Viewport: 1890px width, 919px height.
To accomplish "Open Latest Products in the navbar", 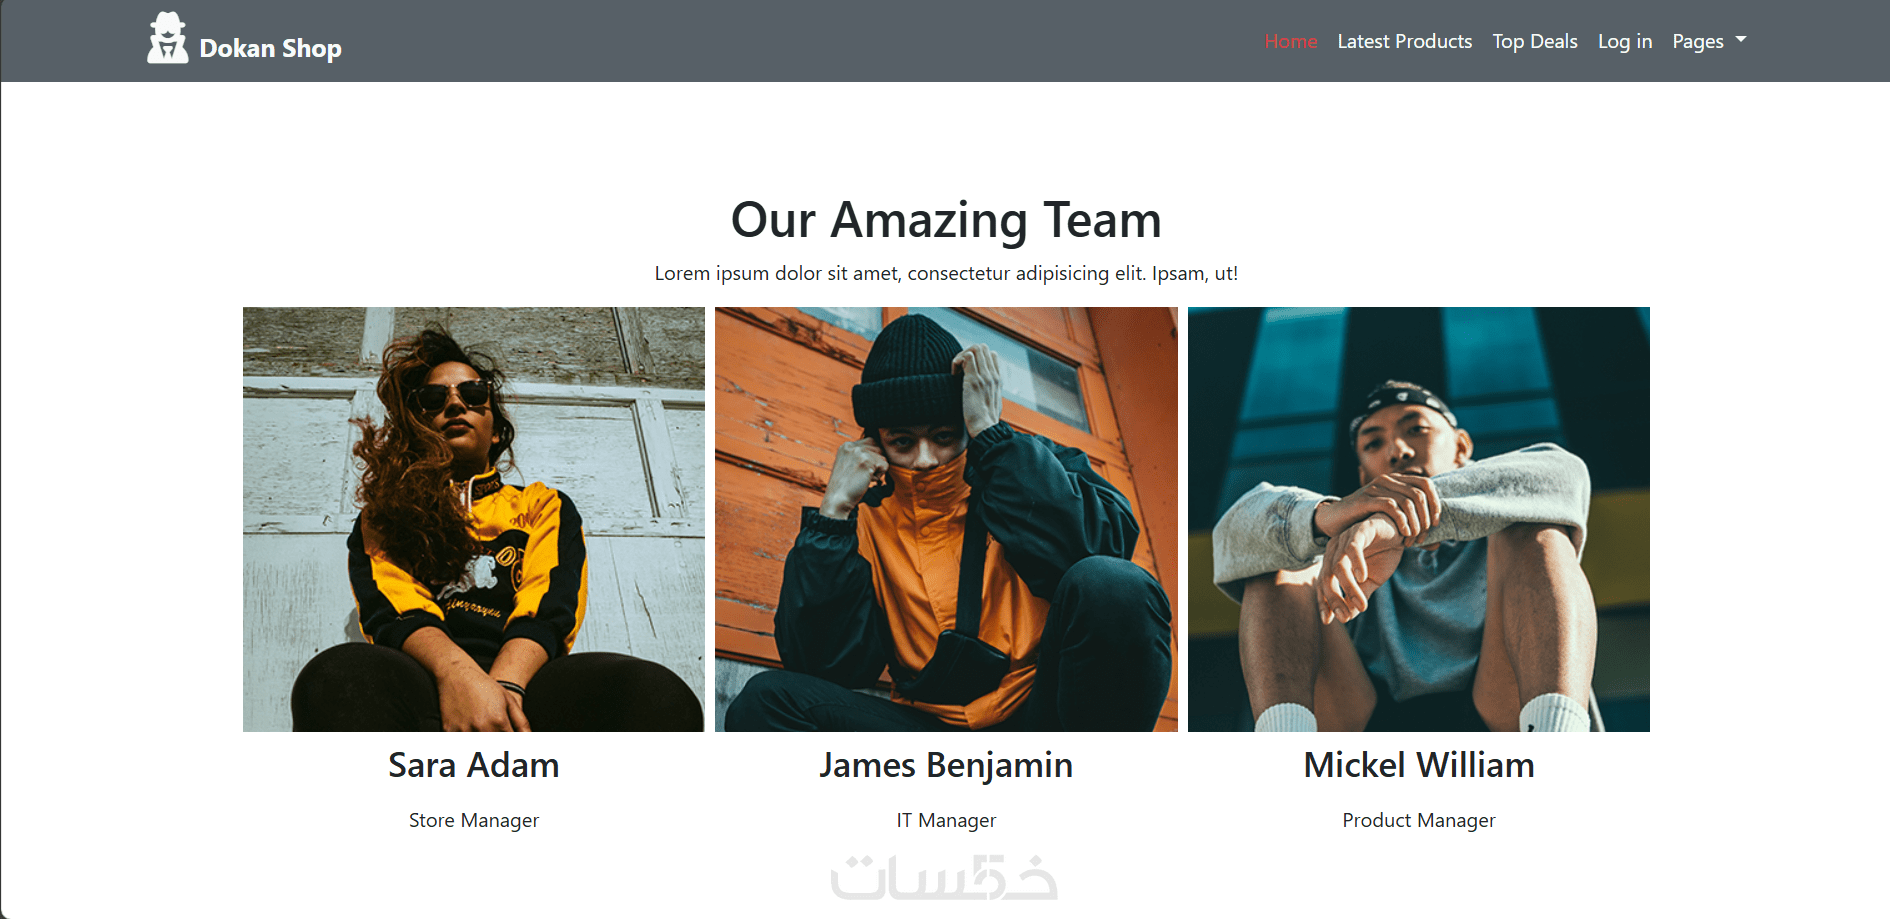I will (x=1404, y=41).
